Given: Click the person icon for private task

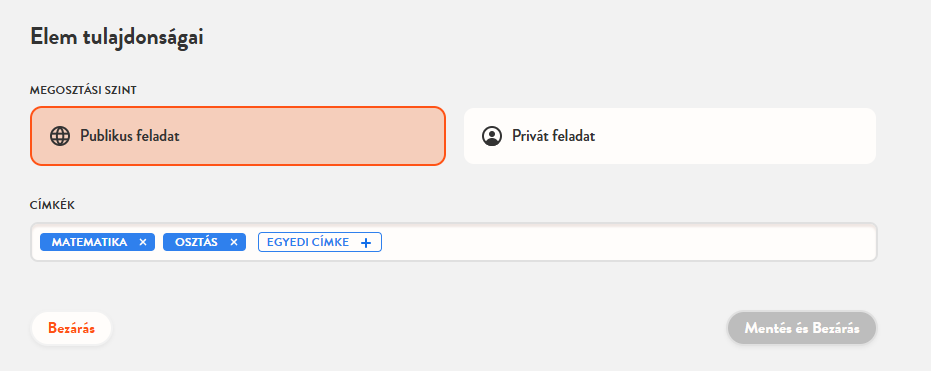Looking at the screenshot, I should [492, 136].
